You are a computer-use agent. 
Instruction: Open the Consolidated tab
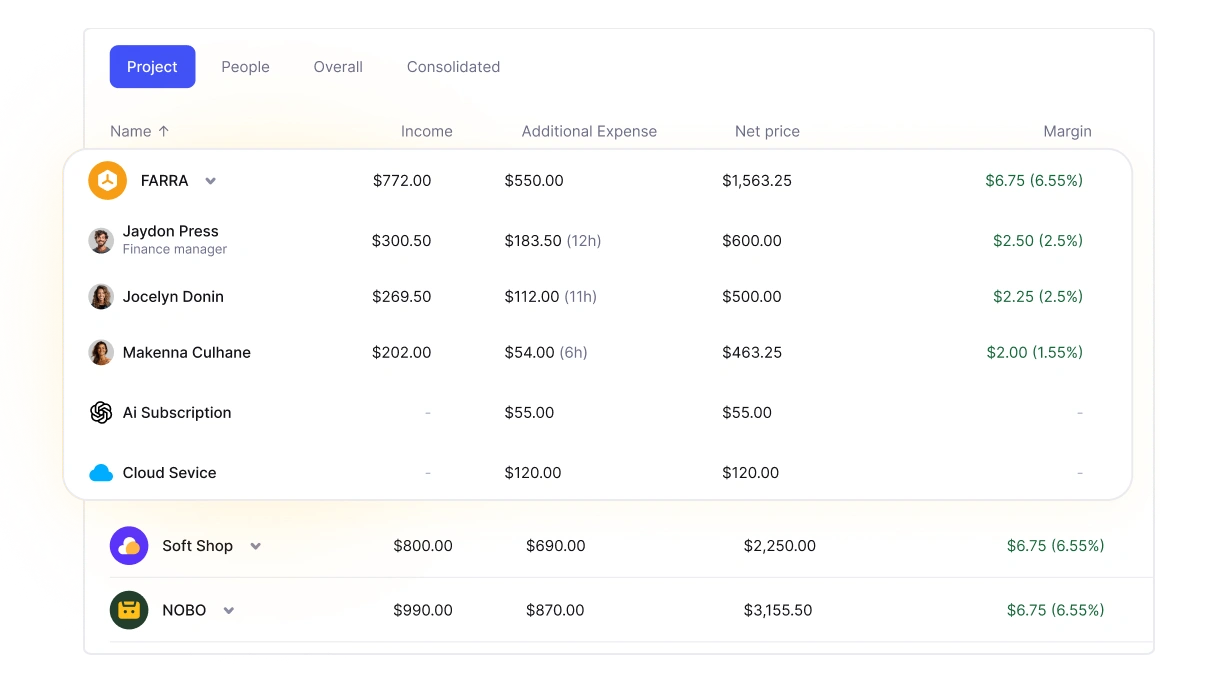pos(453,67)
